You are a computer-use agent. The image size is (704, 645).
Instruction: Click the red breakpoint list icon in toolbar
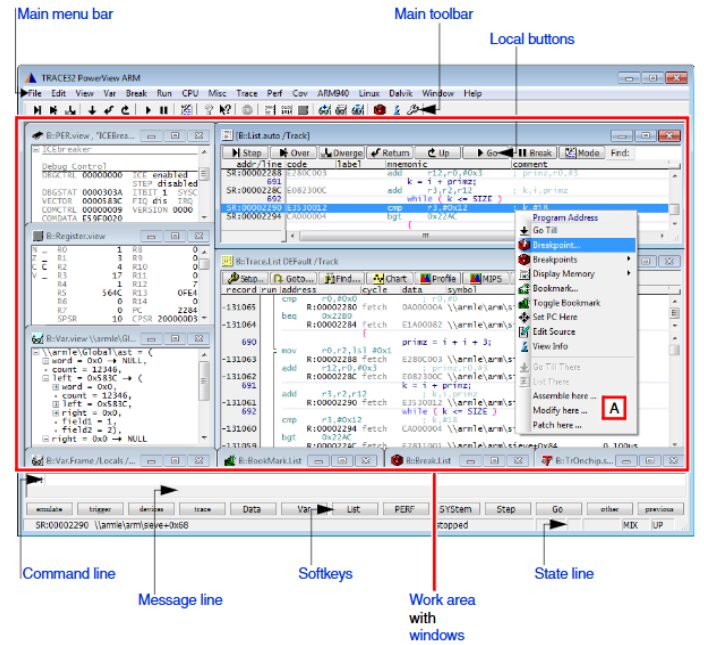(x=379, y=110)
